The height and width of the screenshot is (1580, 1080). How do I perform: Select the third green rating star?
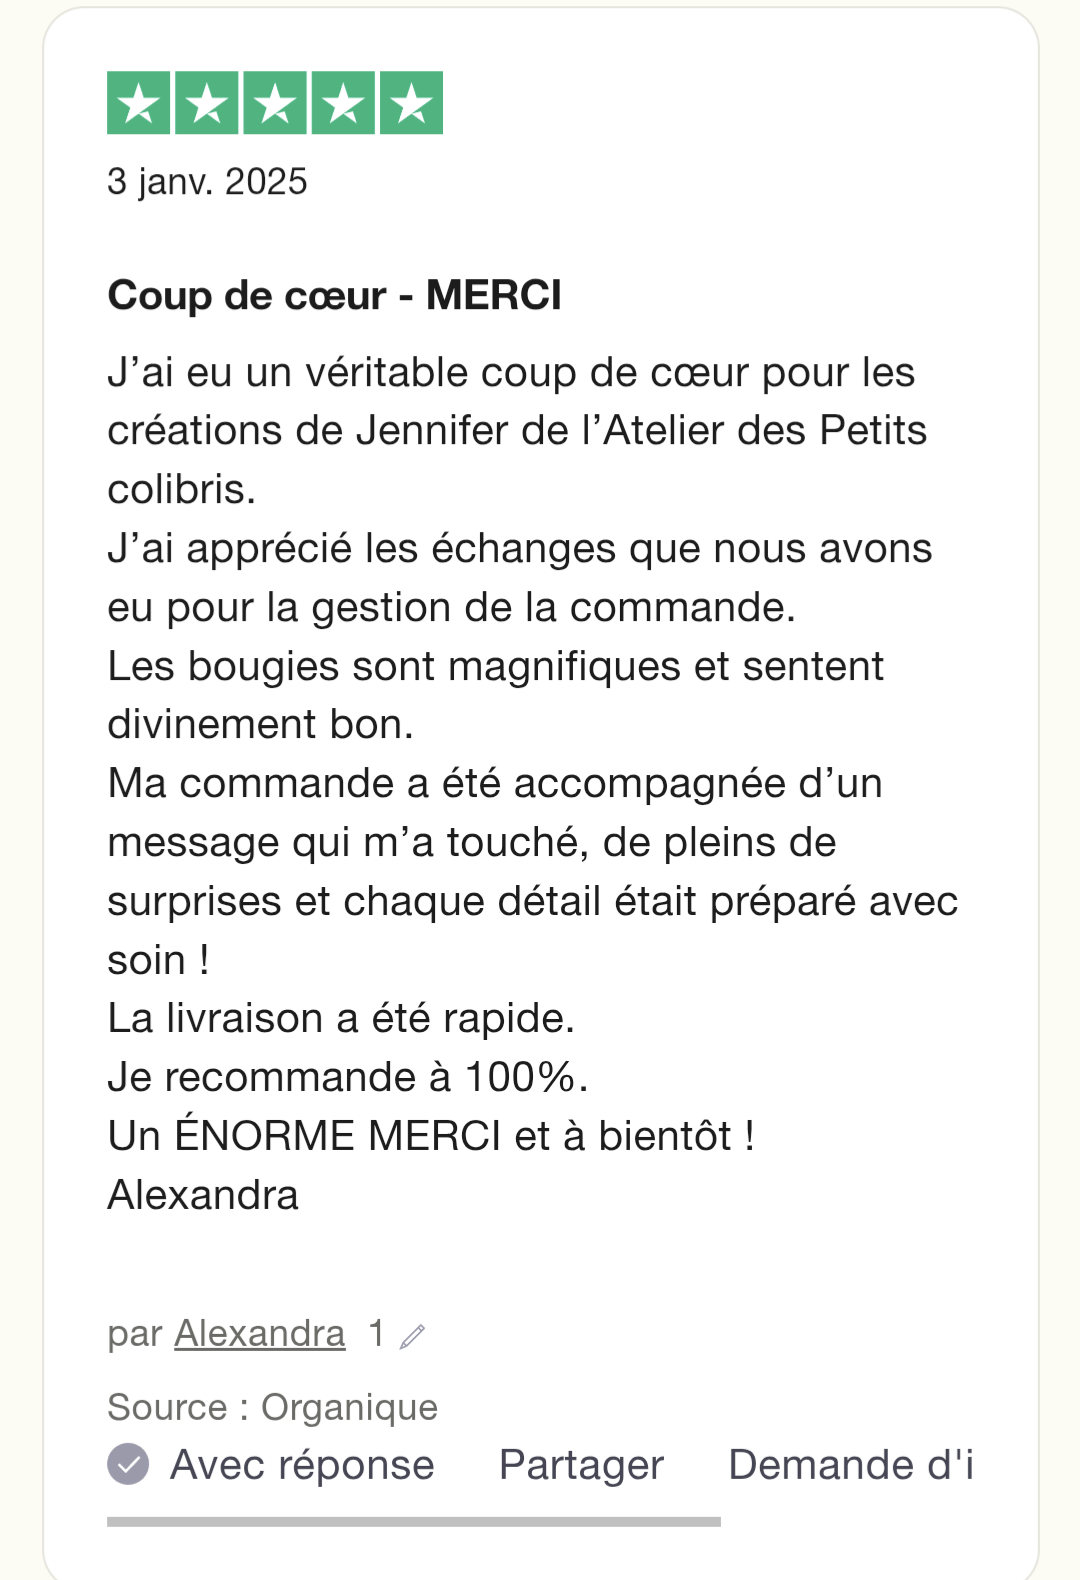pyautogui.click(x=275, y=103)
